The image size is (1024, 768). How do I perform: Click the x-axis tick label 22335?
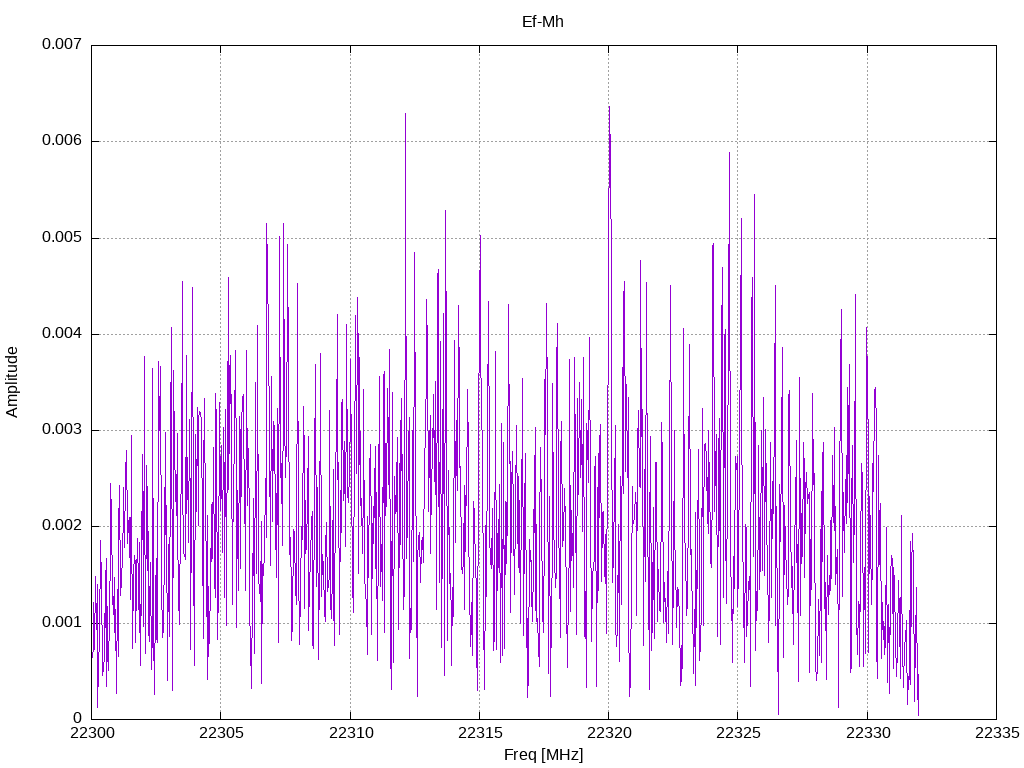pos(997,733)
